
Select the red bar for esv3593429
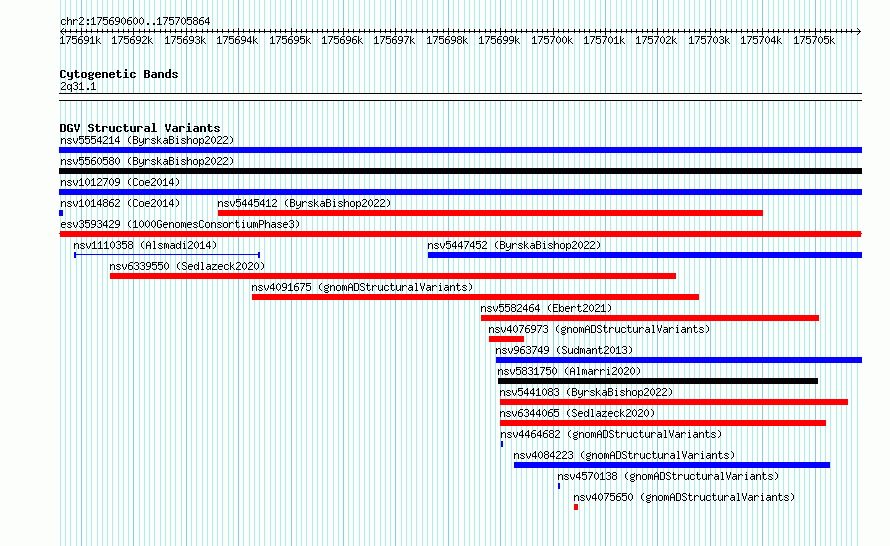460,234
